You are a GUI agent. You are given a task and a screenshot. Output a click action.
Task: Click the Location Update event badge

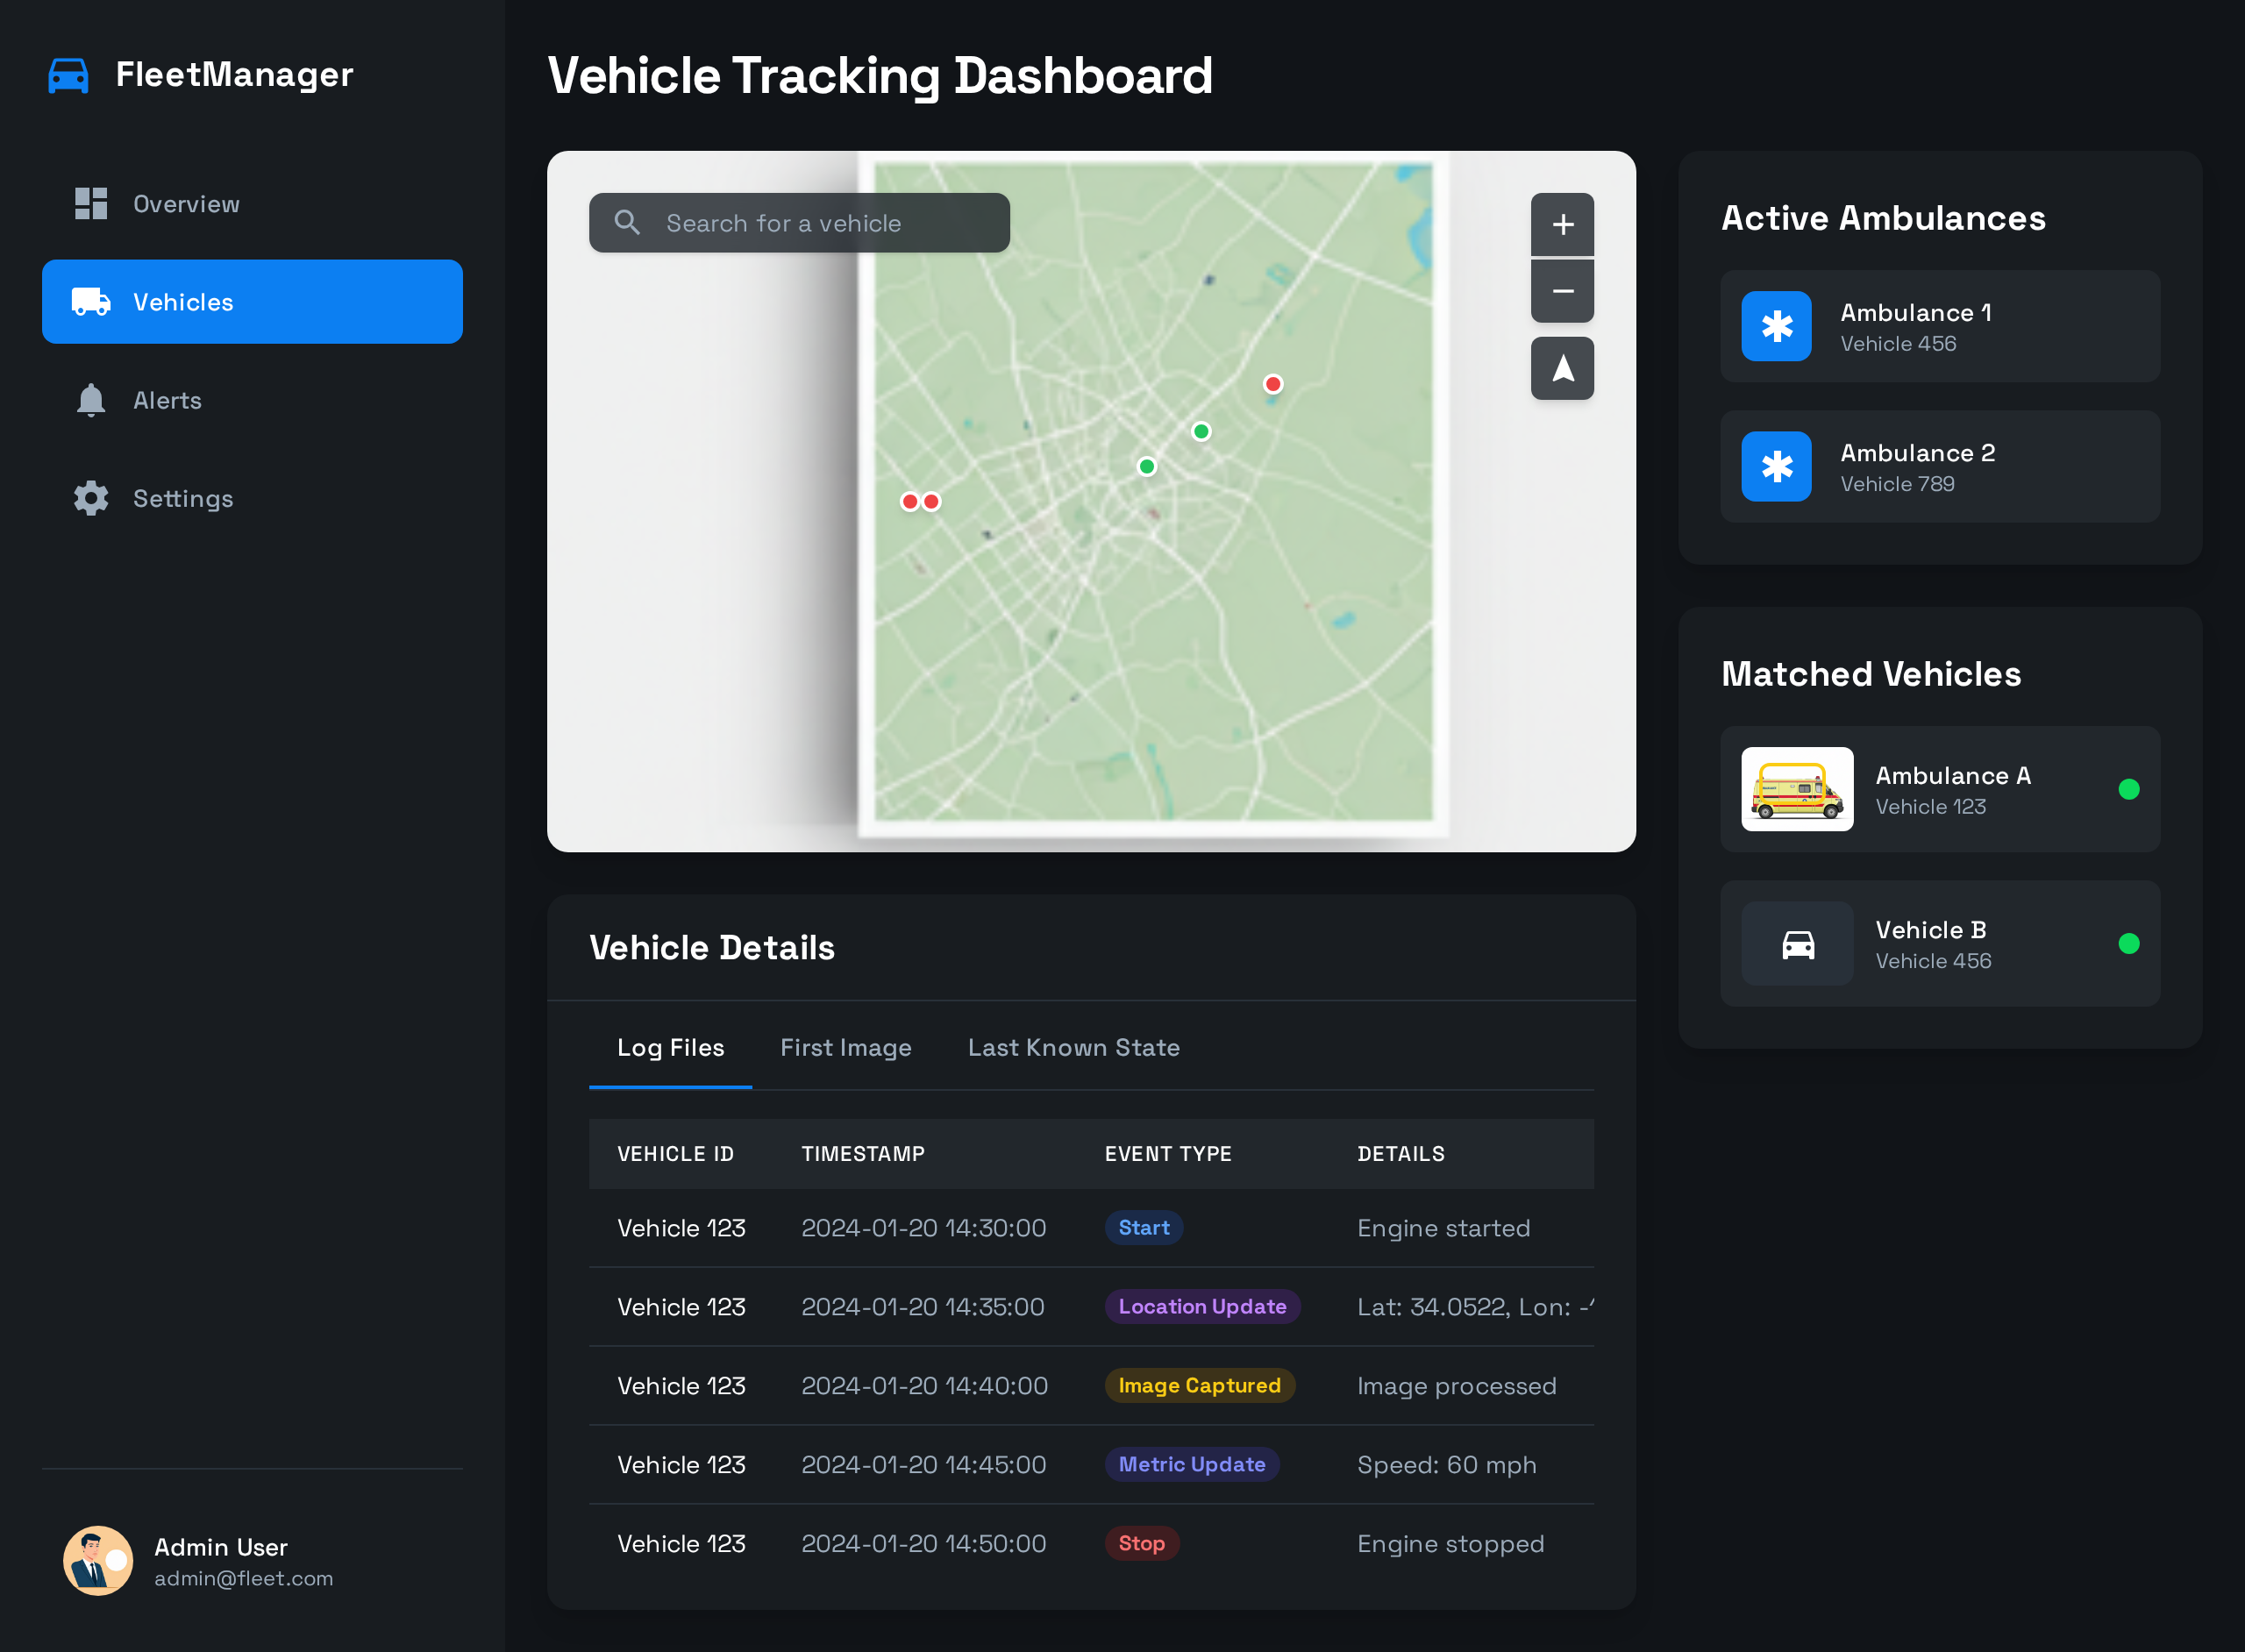pos(1201,1307)
